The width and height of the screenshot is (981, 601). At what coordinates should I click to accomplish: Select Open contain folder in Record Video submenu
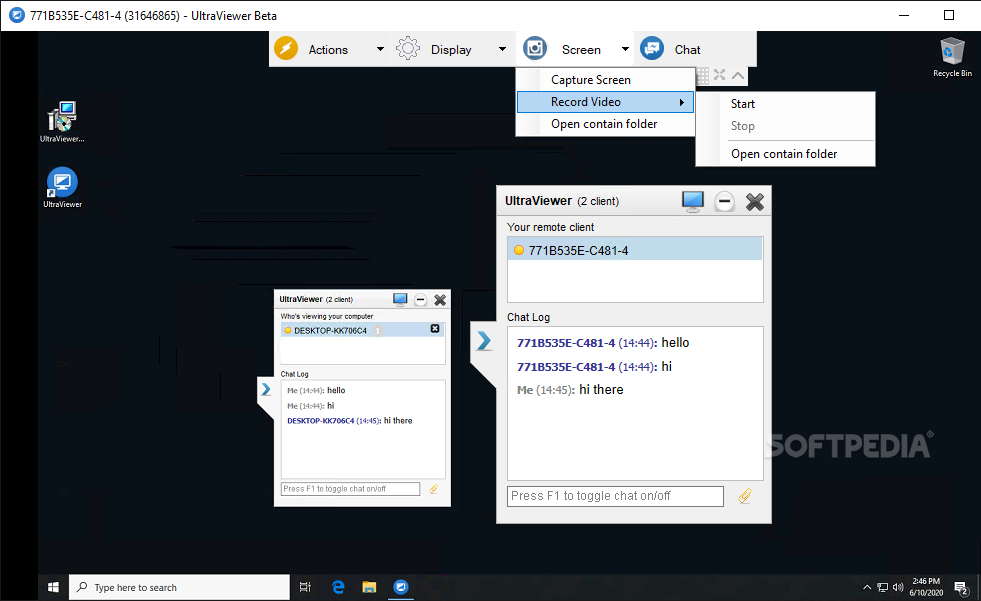(785, 154)
